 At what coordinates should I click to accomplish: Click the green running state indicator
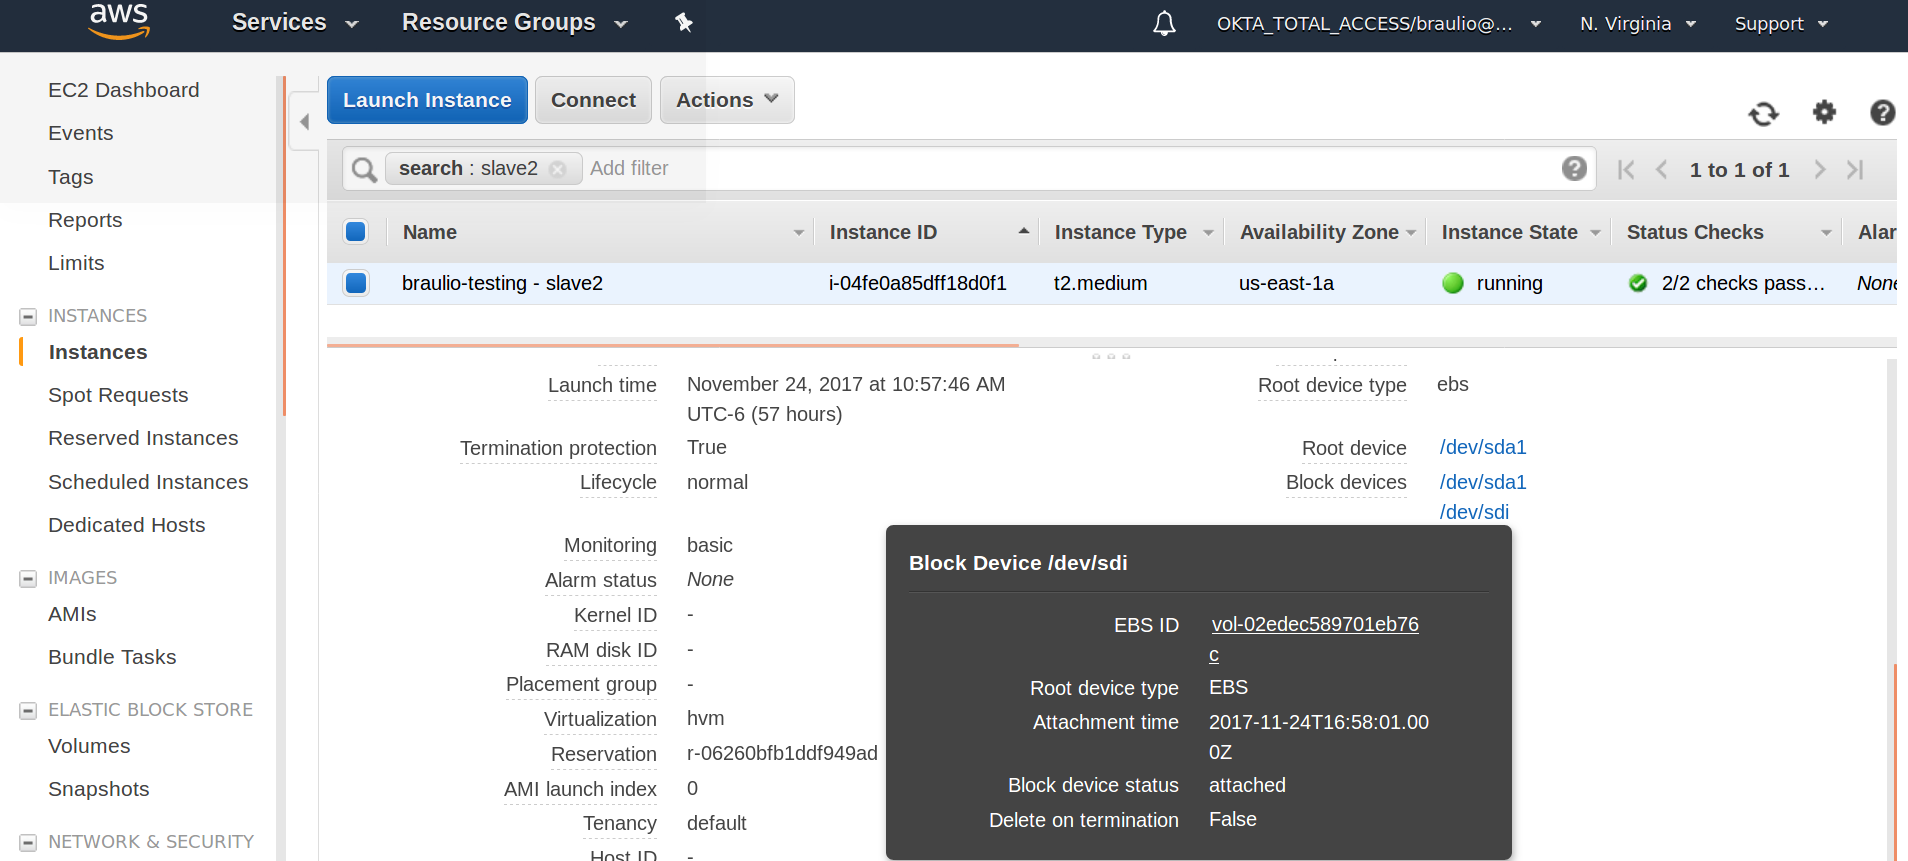tap(1453, 283)
